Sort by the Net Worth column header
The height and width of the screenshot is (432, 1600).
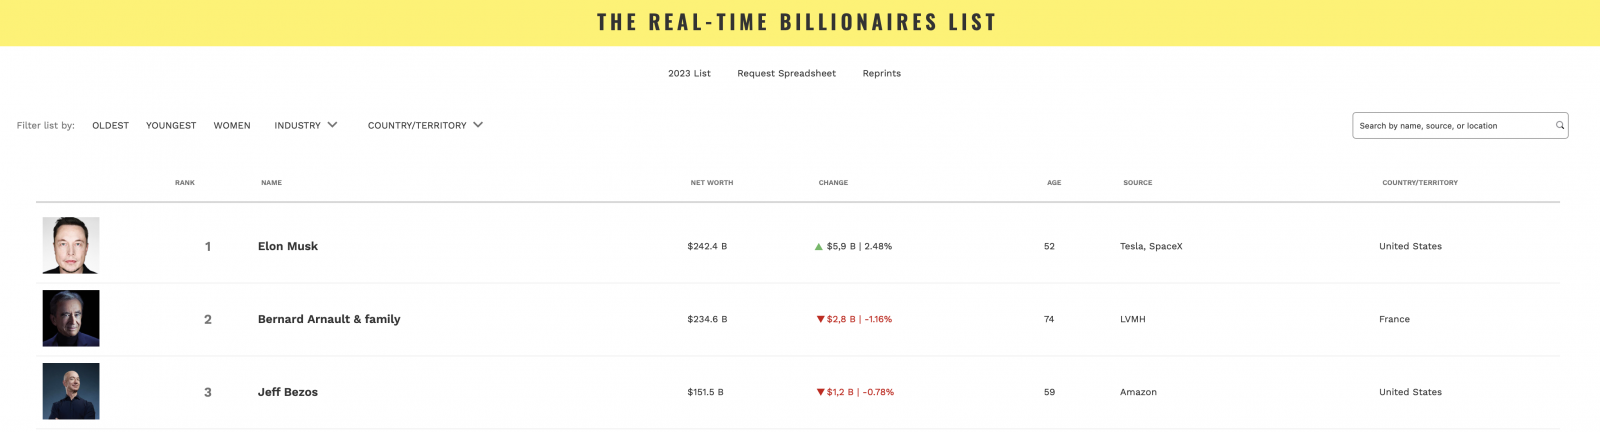(x=711, y=183)
